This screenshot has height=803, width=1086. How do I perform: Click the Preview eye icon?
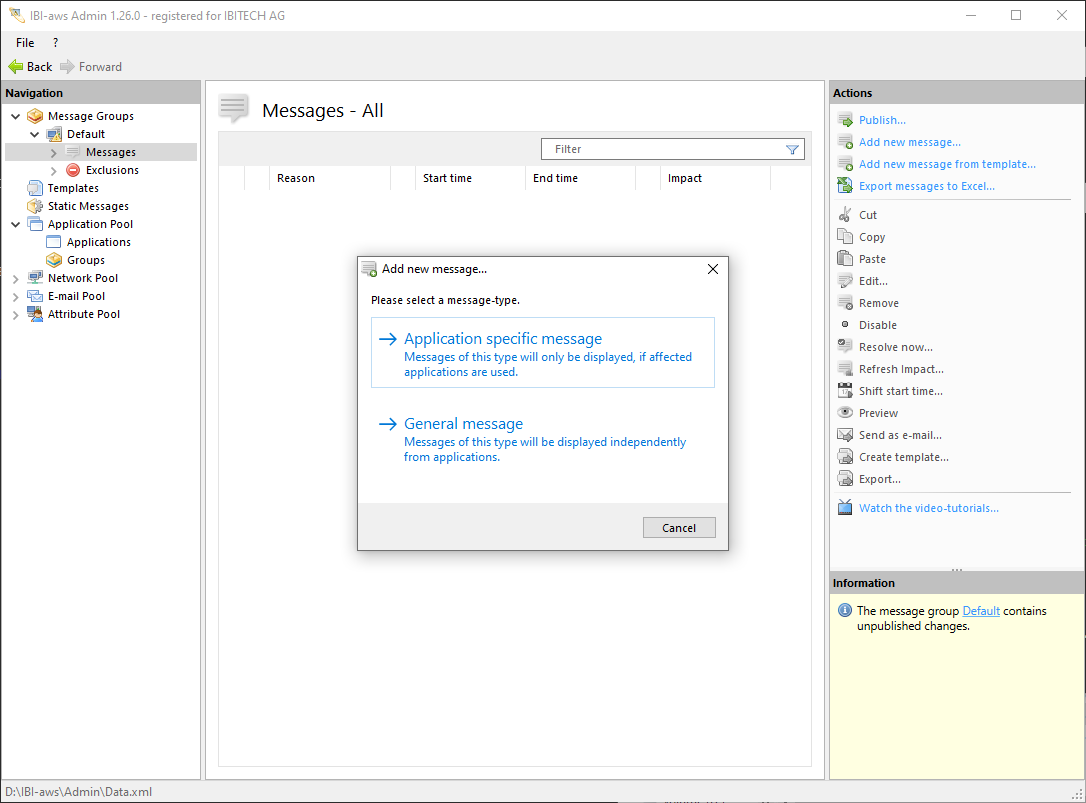[x=845, y=413]
